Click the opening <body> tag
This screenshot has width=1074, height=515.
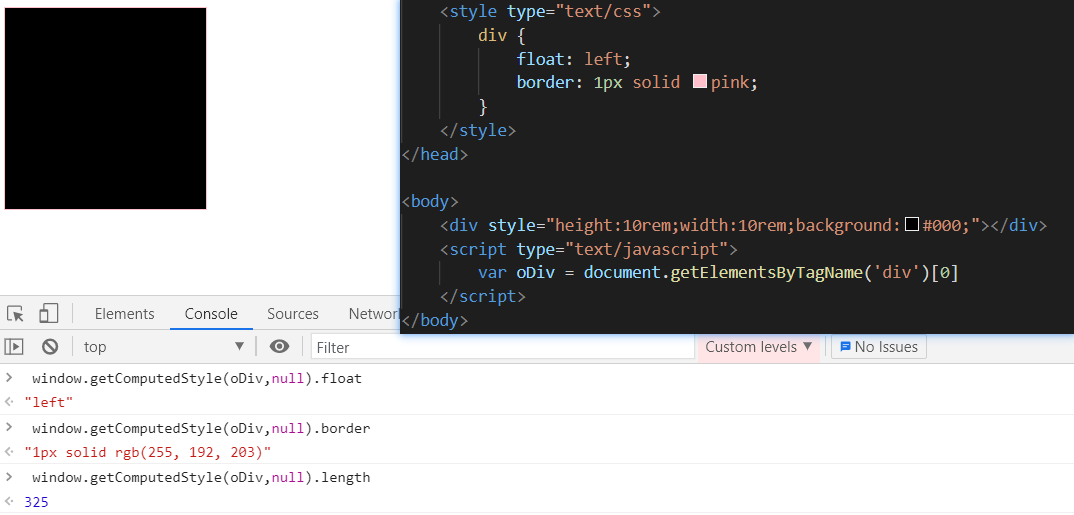(430, 201)
